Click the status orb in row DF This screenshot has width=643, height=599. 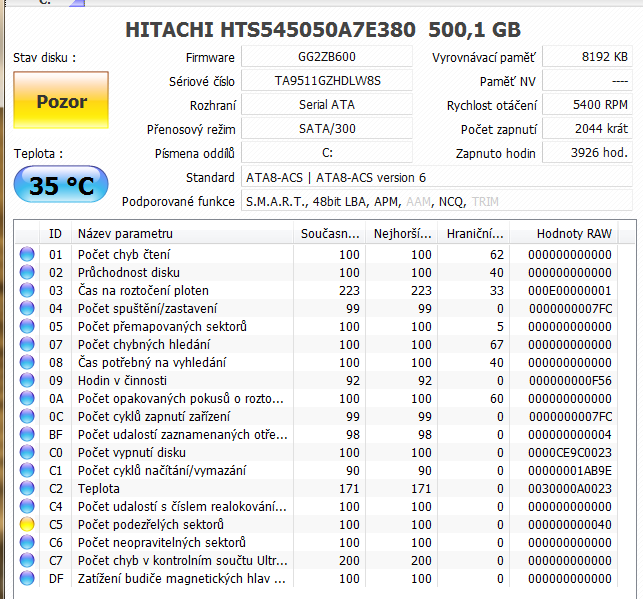27,579
